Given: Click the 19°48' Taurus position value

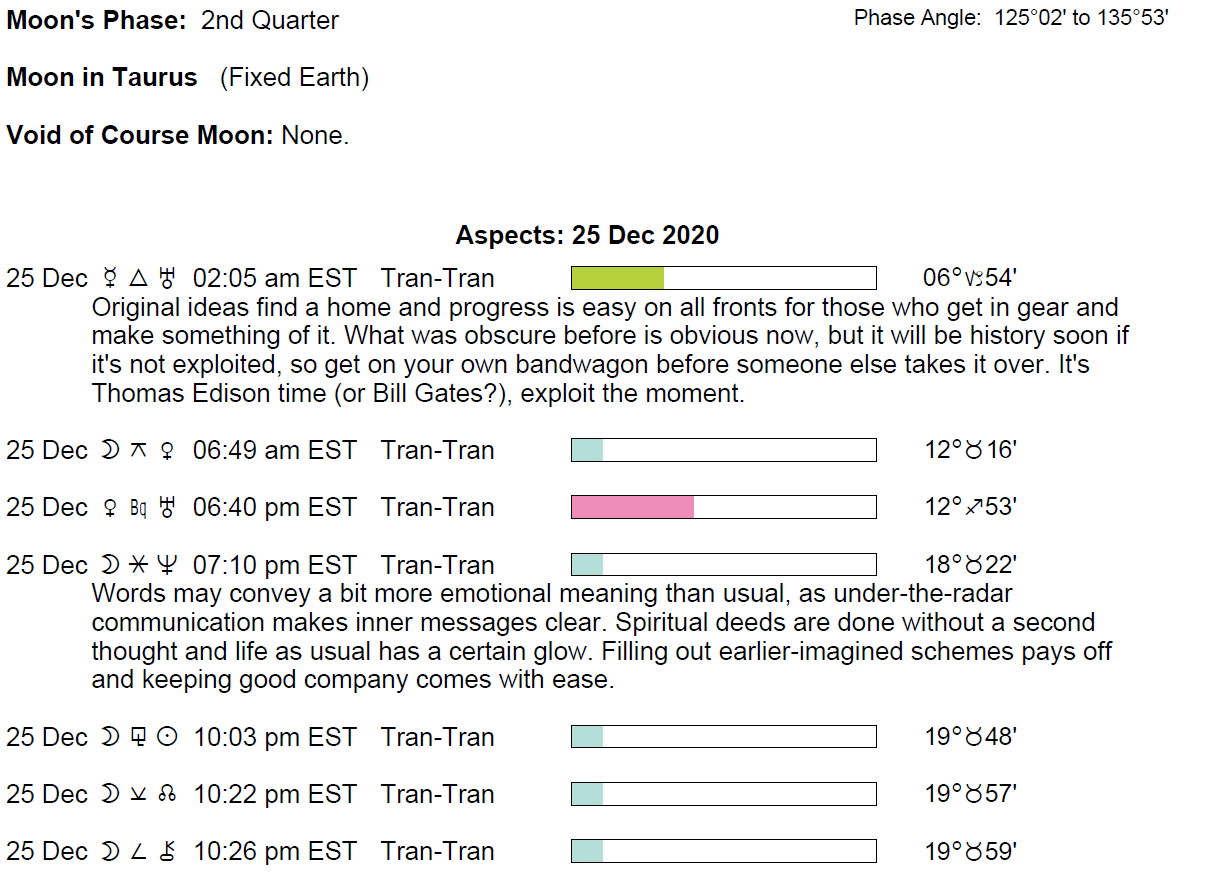Looking at the screenshot, I should tap(970, 738).
